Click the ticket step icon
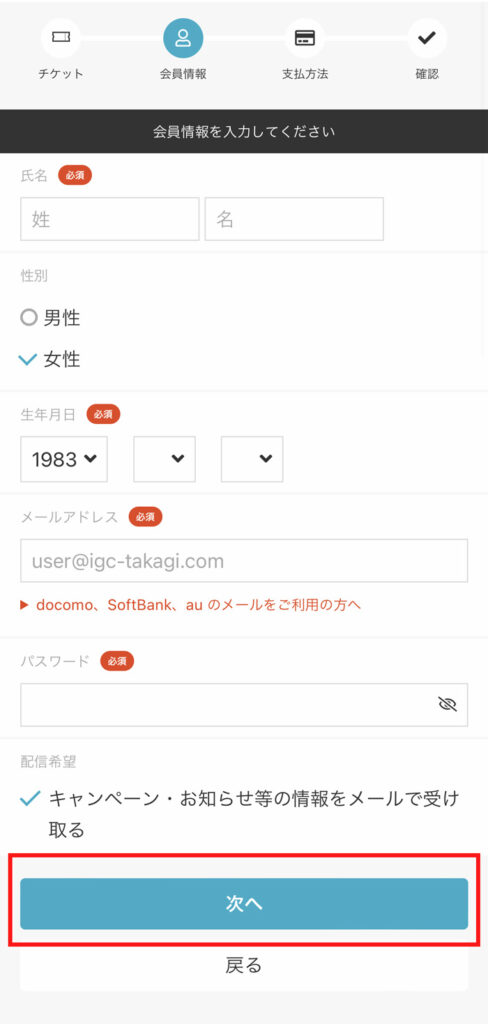 (x=61, y=38)
